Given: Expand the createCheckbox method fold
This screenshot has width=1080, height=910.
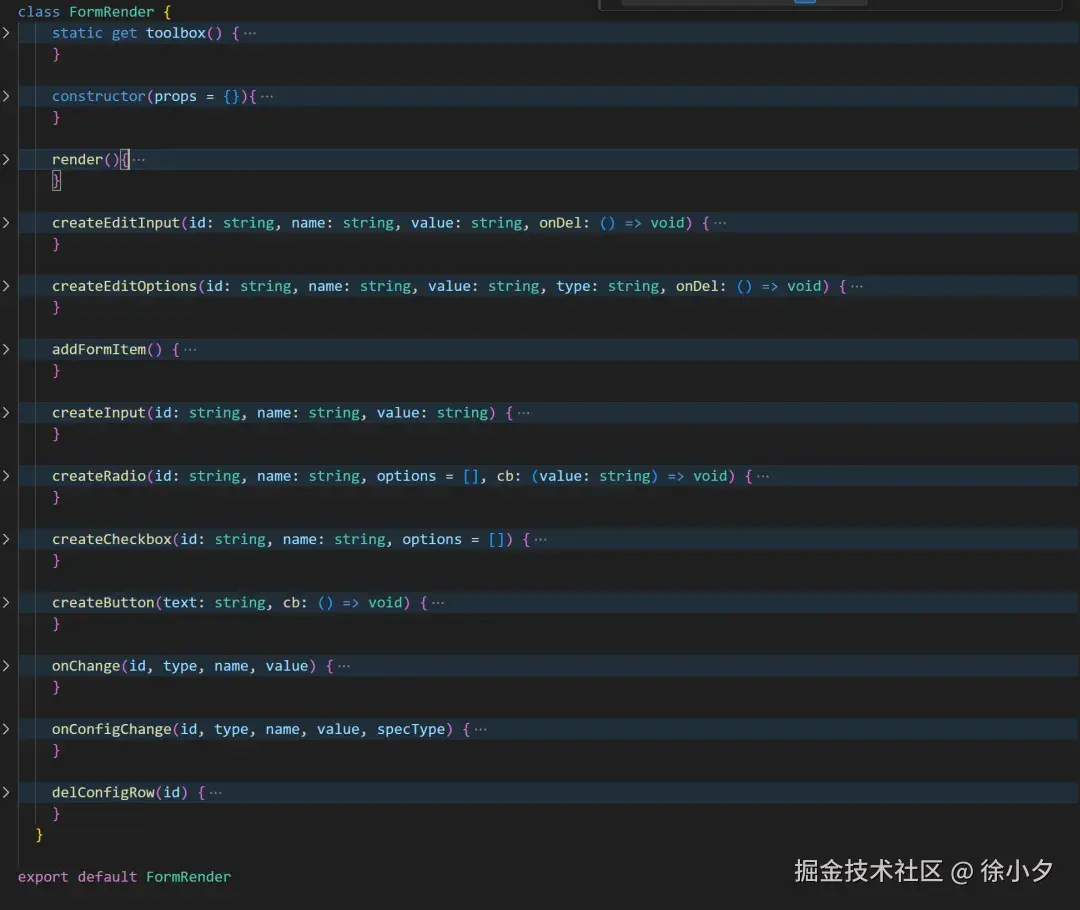Looking at the screenshot, I should click(x=6, y=539).
